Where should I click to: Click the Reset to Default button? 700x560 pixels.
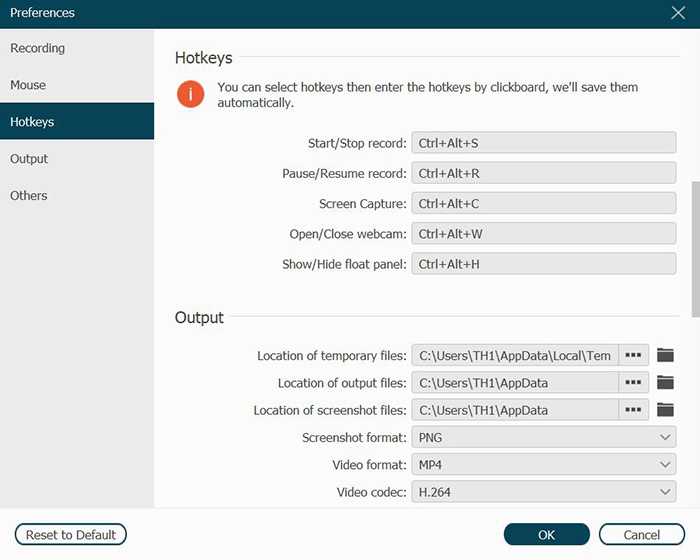coord(71,535)
